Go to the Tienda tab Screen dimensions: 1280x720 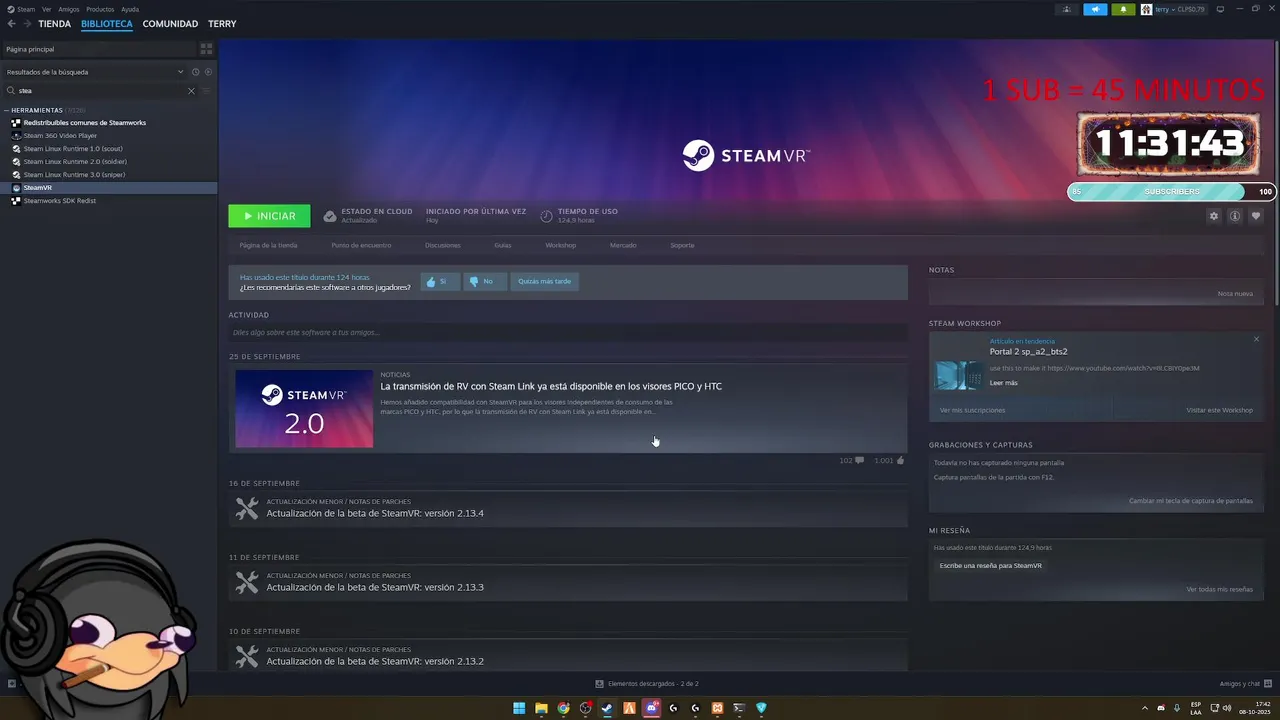[54, 24]
